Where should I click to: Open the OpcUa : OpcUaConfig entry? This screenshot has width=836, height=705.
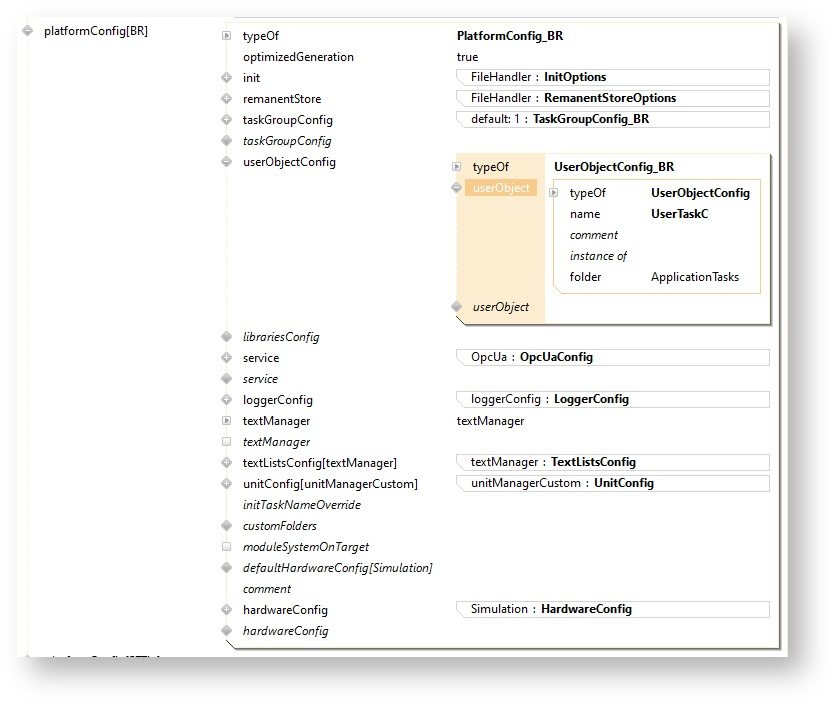point(612,358)
